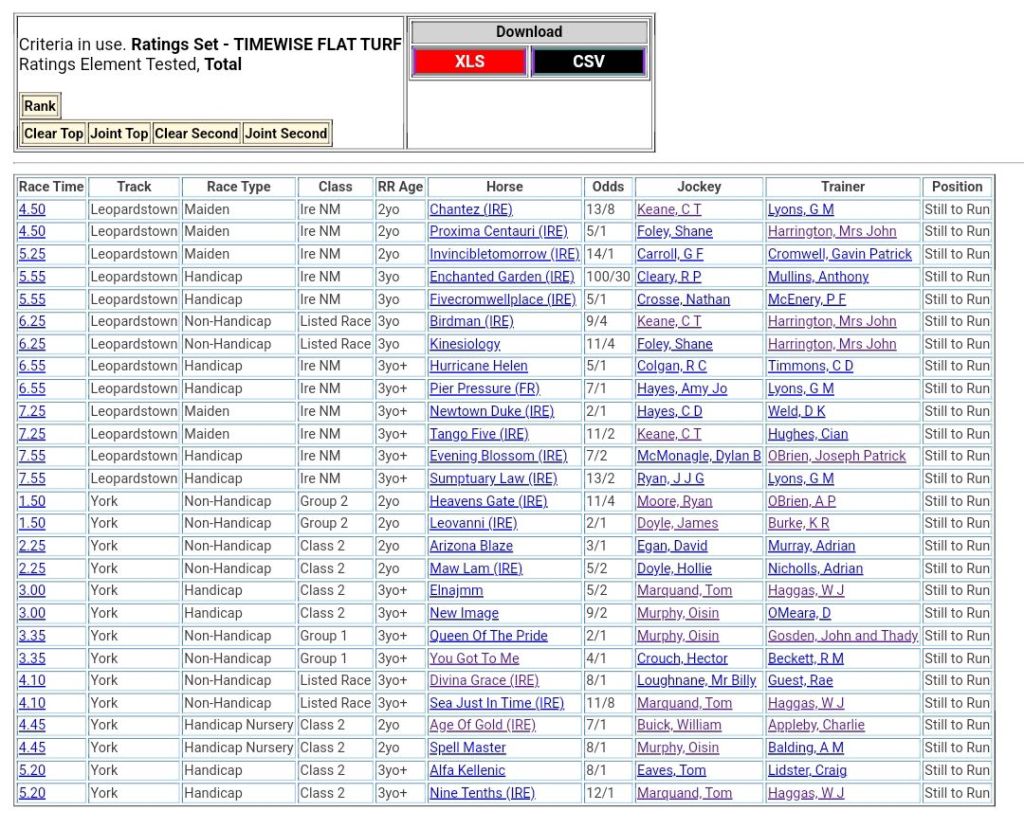Click trainer link Gosden, John and Thady

click(842, 636)
